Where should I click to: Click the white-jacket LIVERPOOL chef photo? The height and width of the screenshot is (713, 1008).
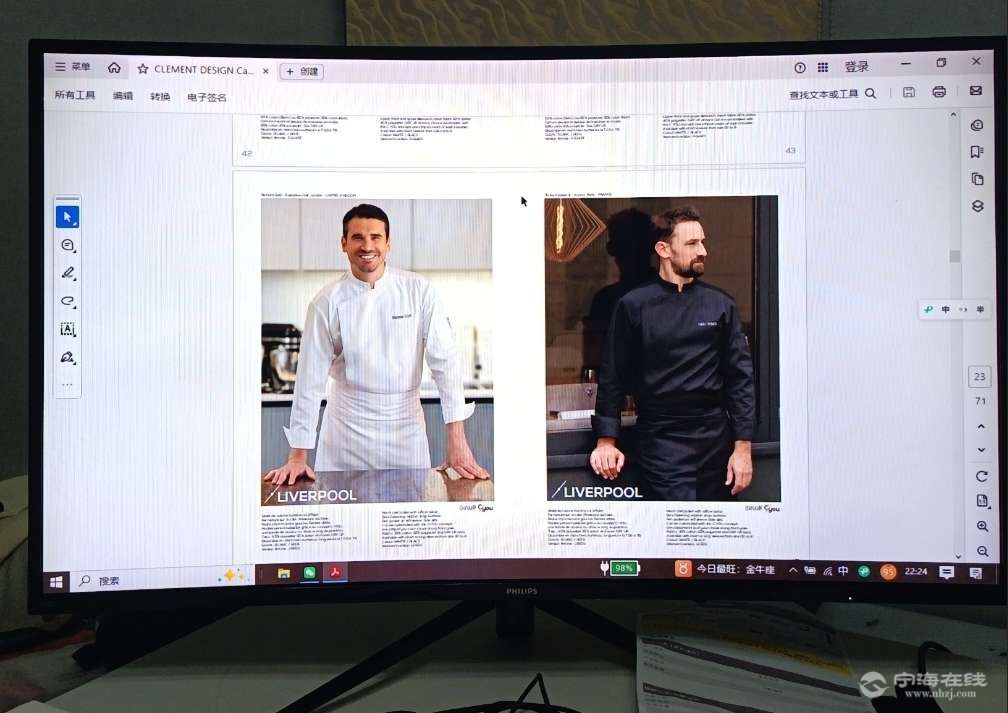(x=377, y=351)
